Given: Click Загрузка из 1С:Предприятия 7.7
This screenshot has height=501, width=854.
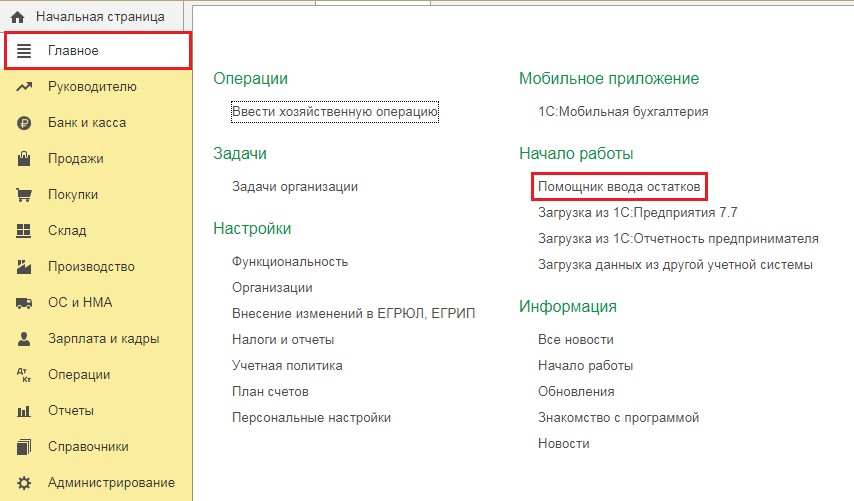Looking at the screenshot, I should pyautogui.click(x=638, y=212).
